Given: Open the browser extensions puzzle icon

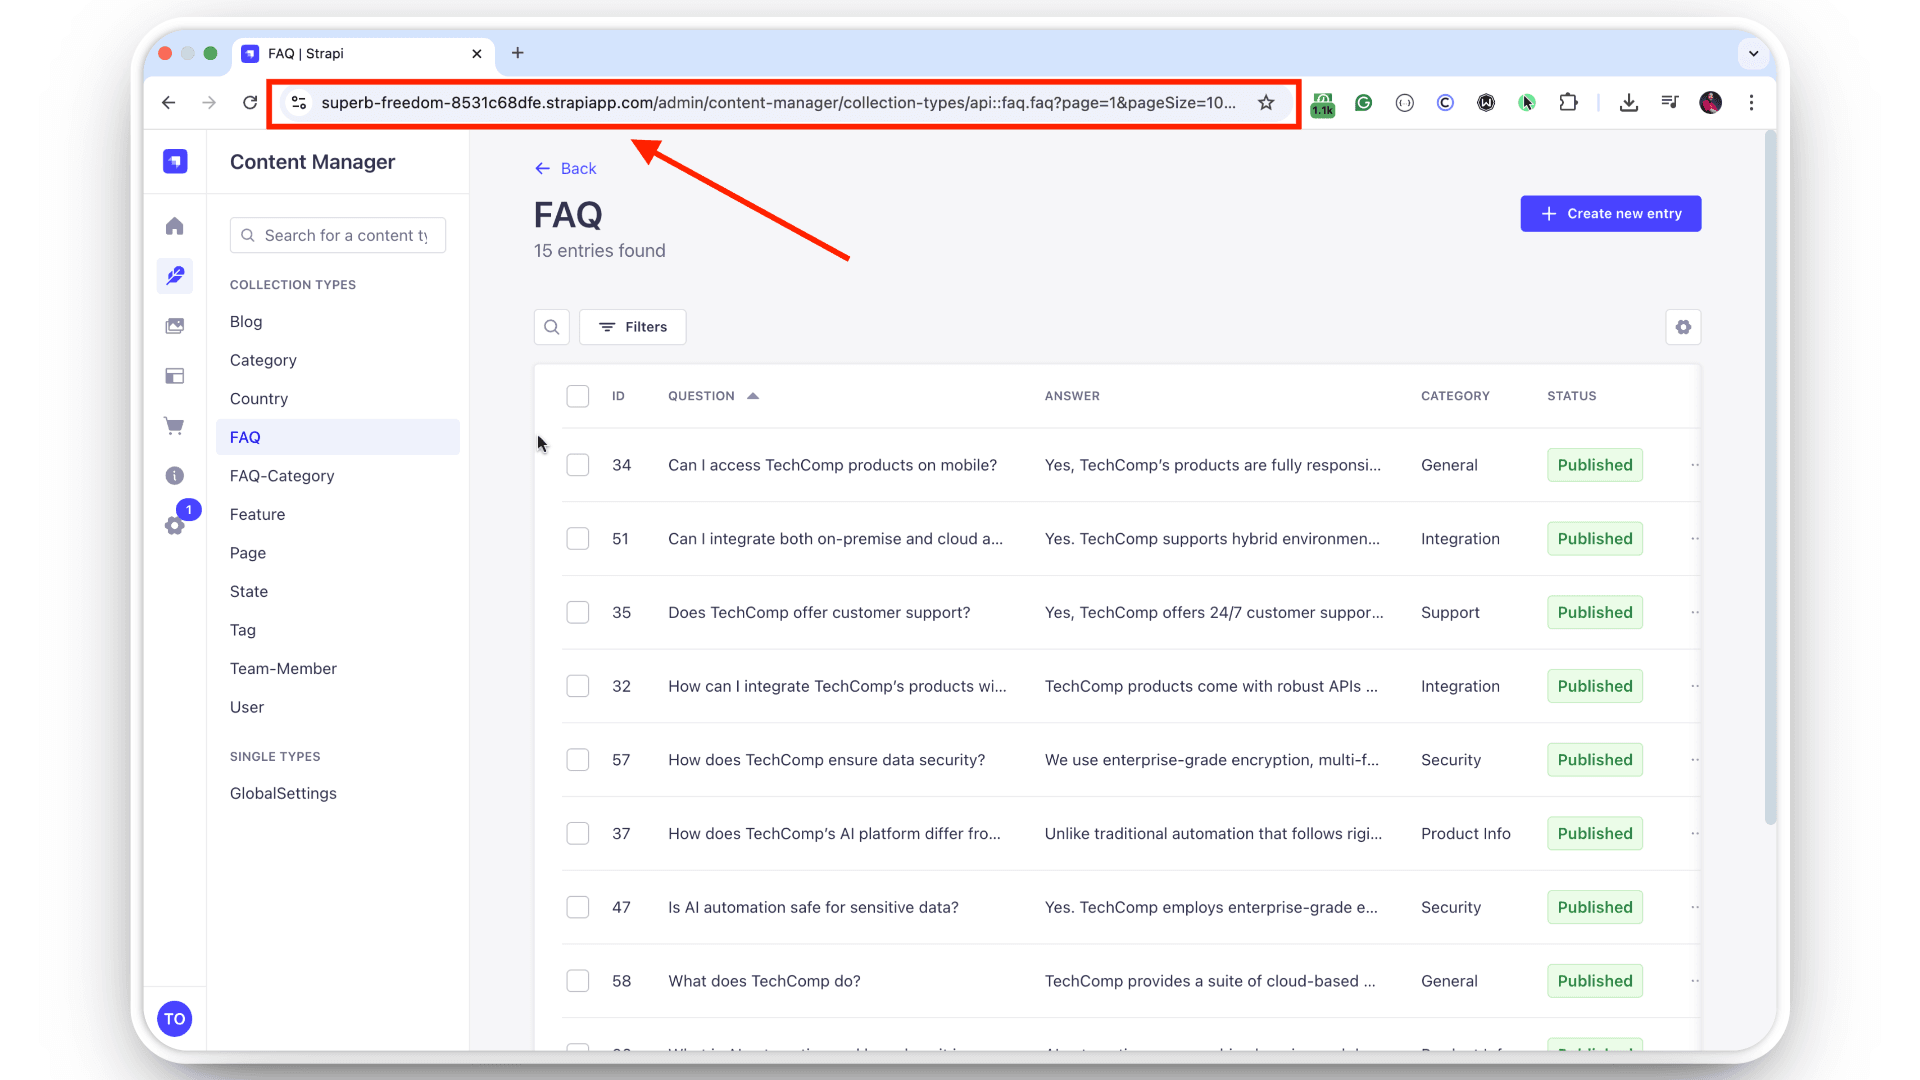Looking at the screenshot, I should tap(1568, 103).
